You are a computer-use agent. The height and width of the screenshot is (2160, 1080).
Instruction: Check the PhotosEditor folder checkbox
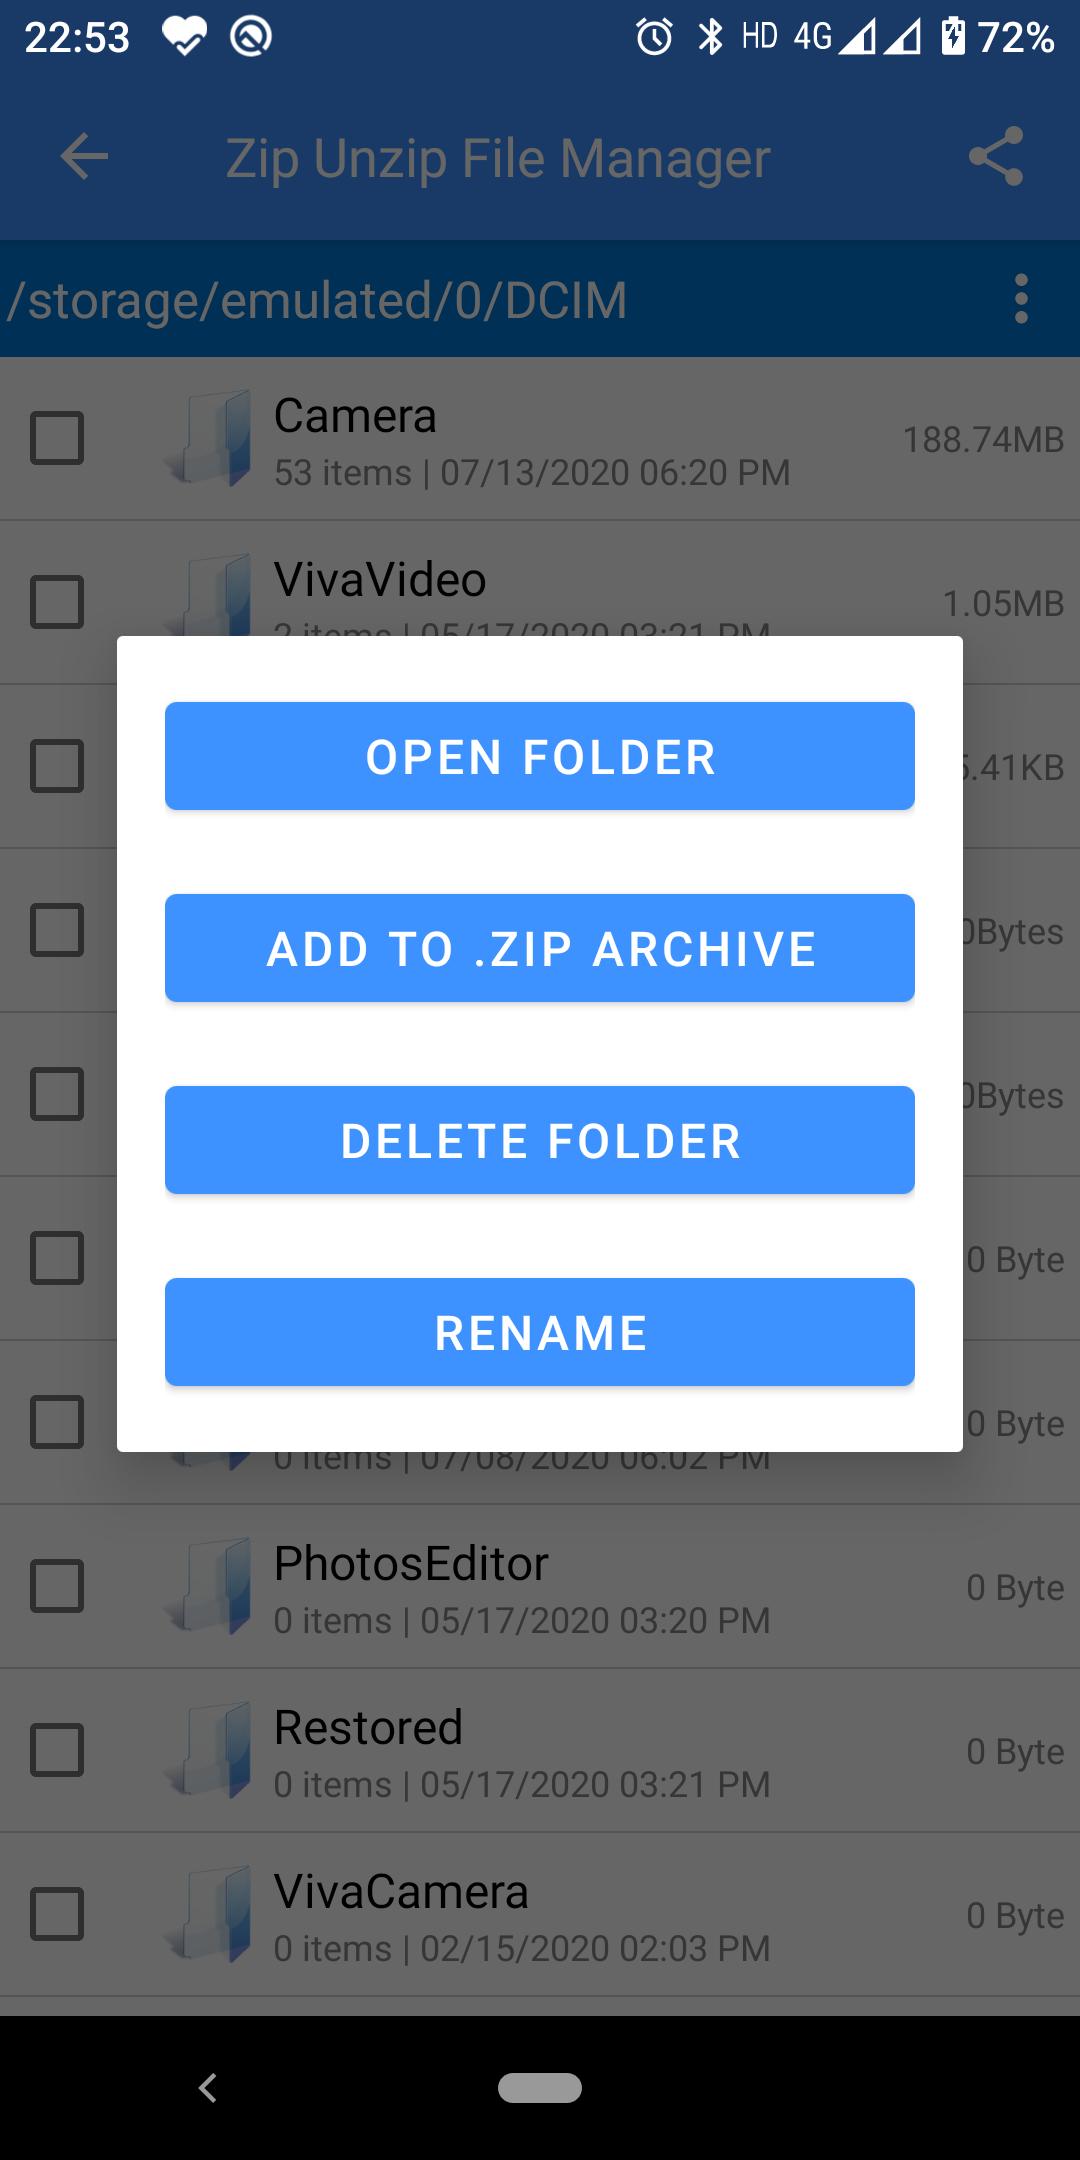tap(57, 1586)
